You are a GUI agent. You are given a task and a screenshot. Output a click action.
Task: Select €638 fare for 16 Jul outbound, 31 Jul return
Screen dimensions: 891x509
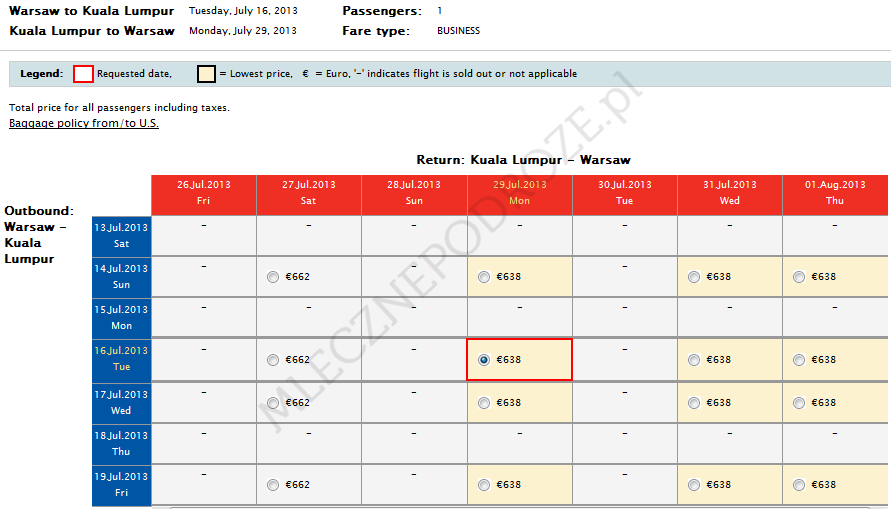click(x=695, y=360)
